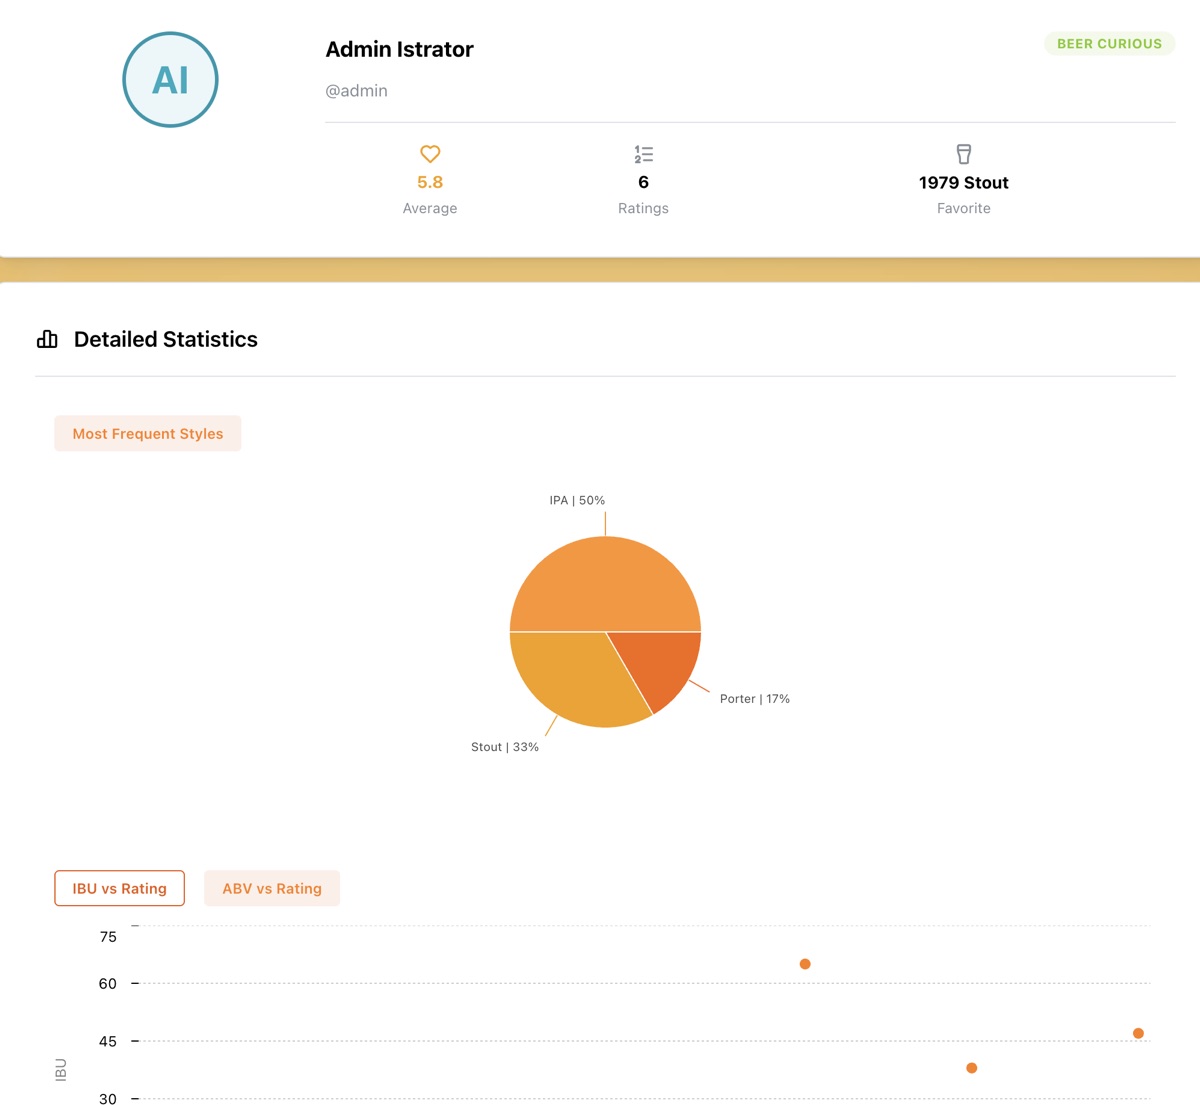This screenshot has height=1105, width=1200.
Task: Click the 'Stout | 33%' pie label
Action: pos(505,747)
